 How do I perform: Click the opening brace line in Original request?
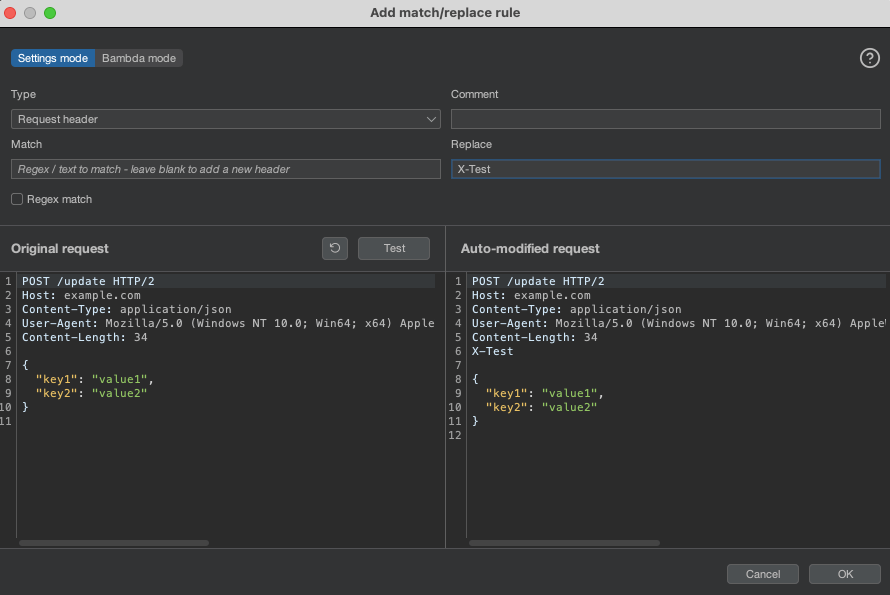(25, 365)
